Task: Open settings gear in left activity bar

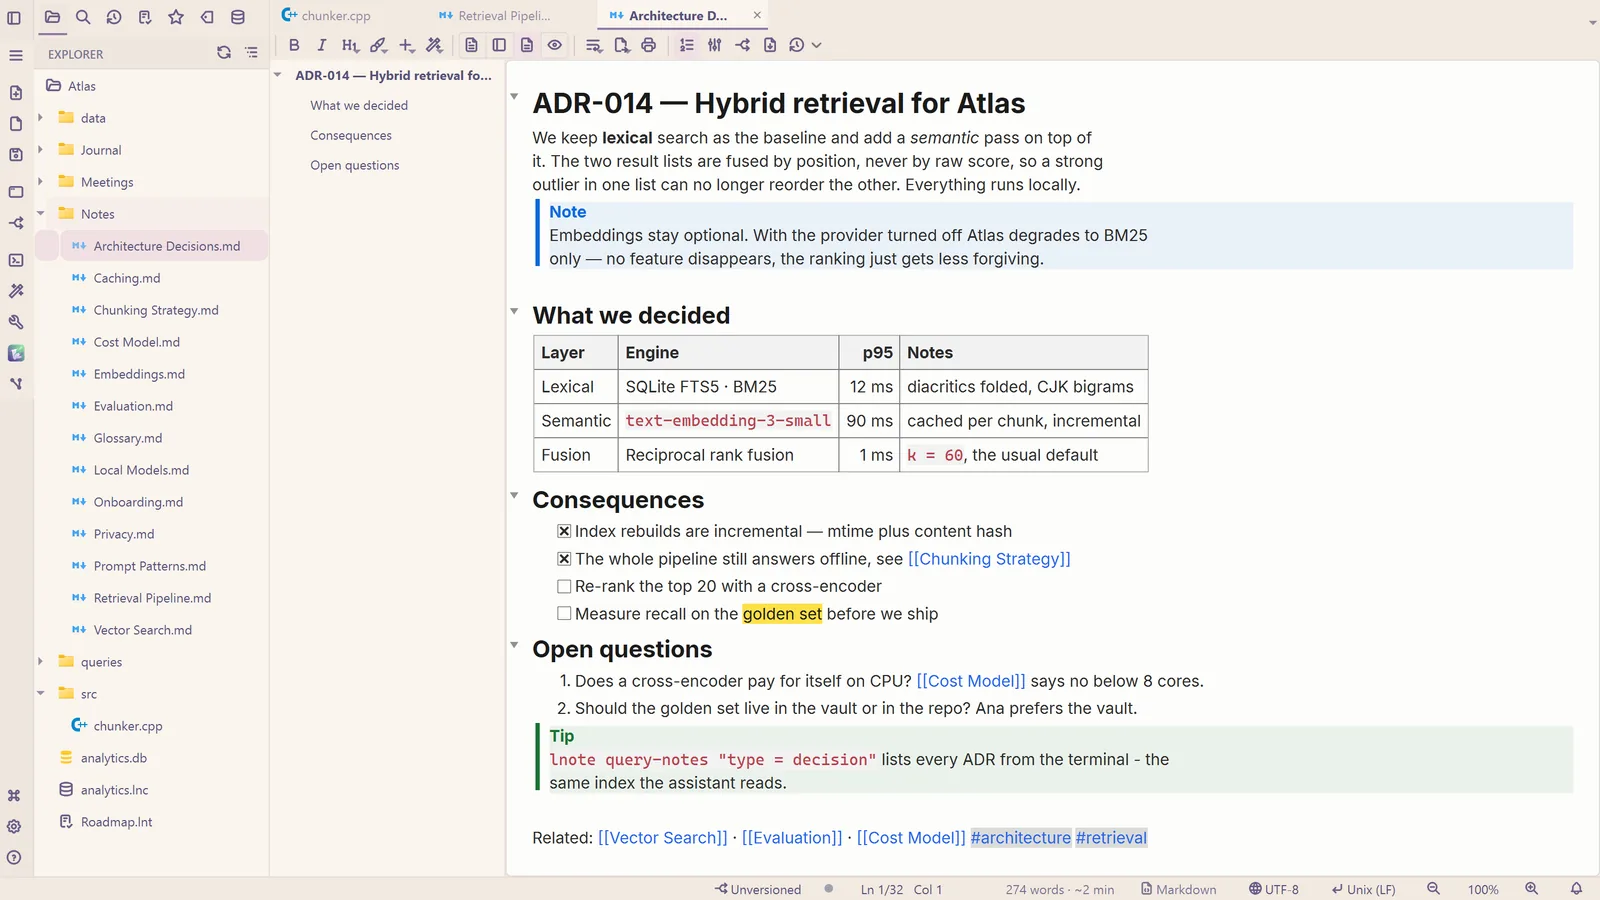Action: 14,827
